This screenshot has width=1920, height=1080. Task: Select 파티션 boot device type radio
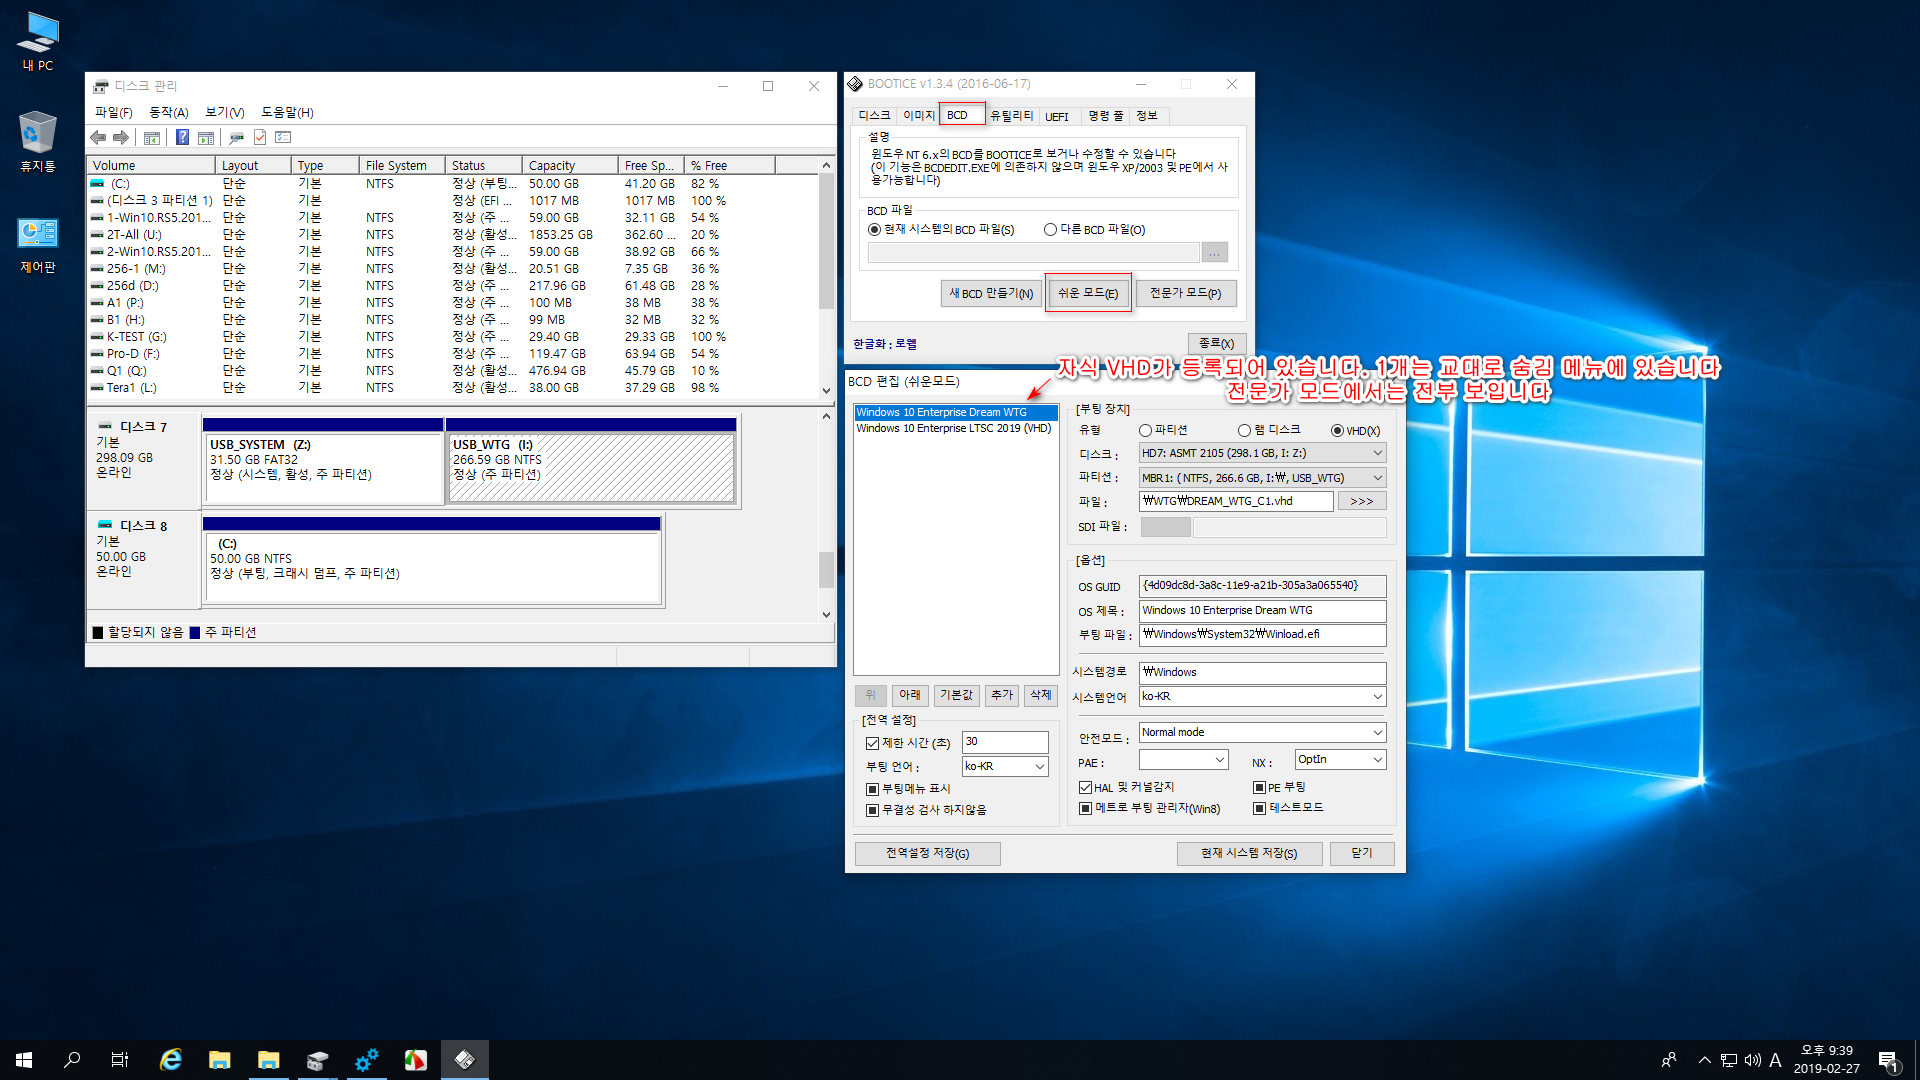pyautogui.click(x=1145, y=431)
